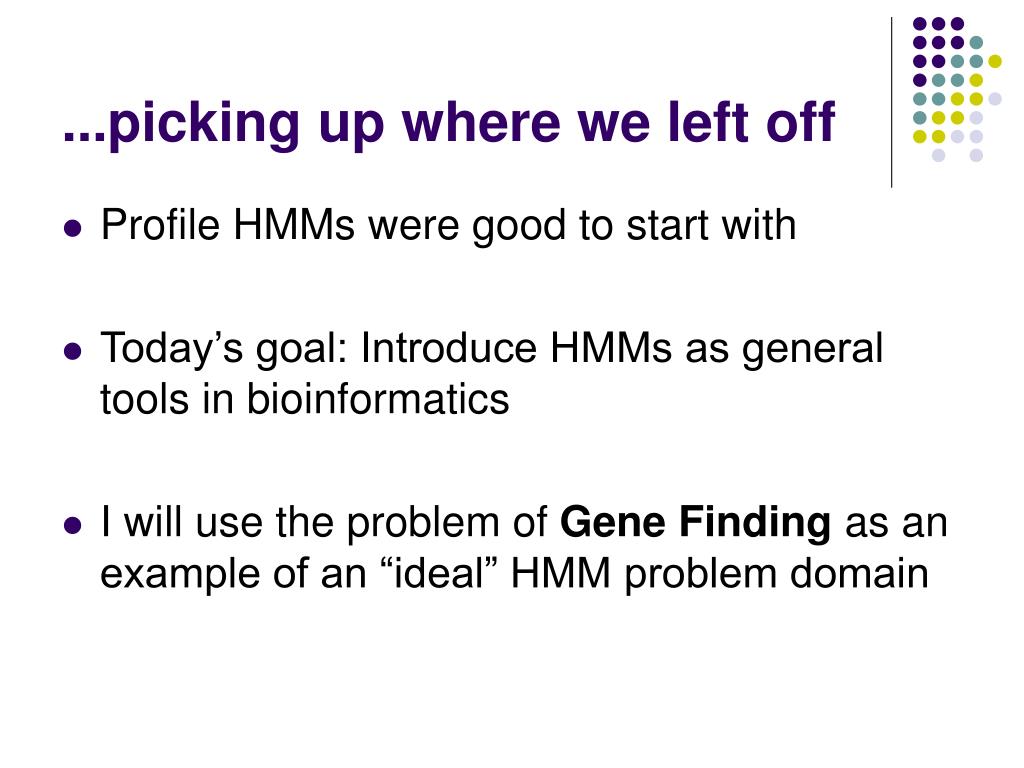Click the purple bullet dot beside 'Profile HMMs'

pos(73,228)
